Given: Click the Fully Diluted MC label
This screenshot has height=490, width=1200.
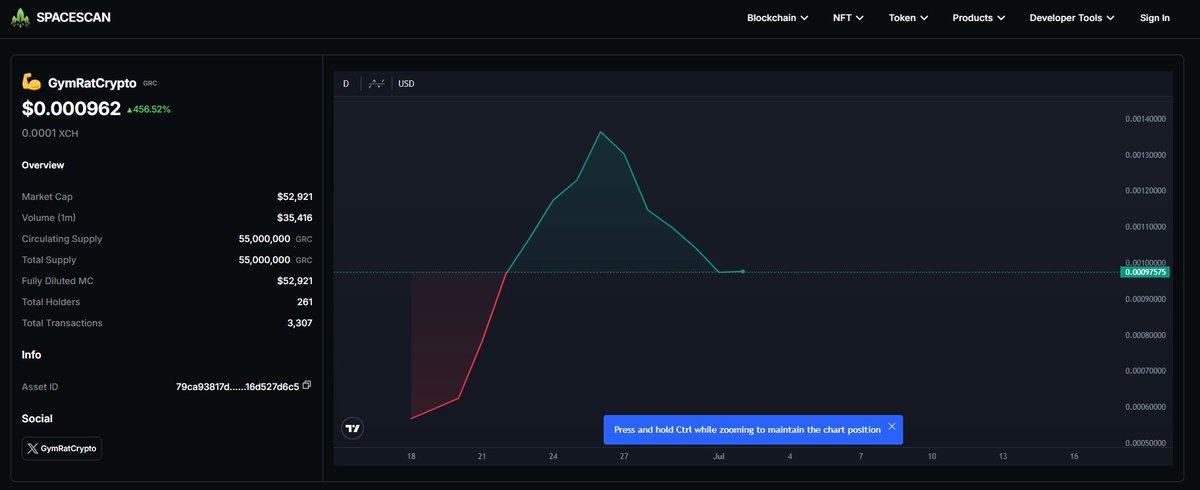Looking at the screenshot, I should click(x=56, y=281).
